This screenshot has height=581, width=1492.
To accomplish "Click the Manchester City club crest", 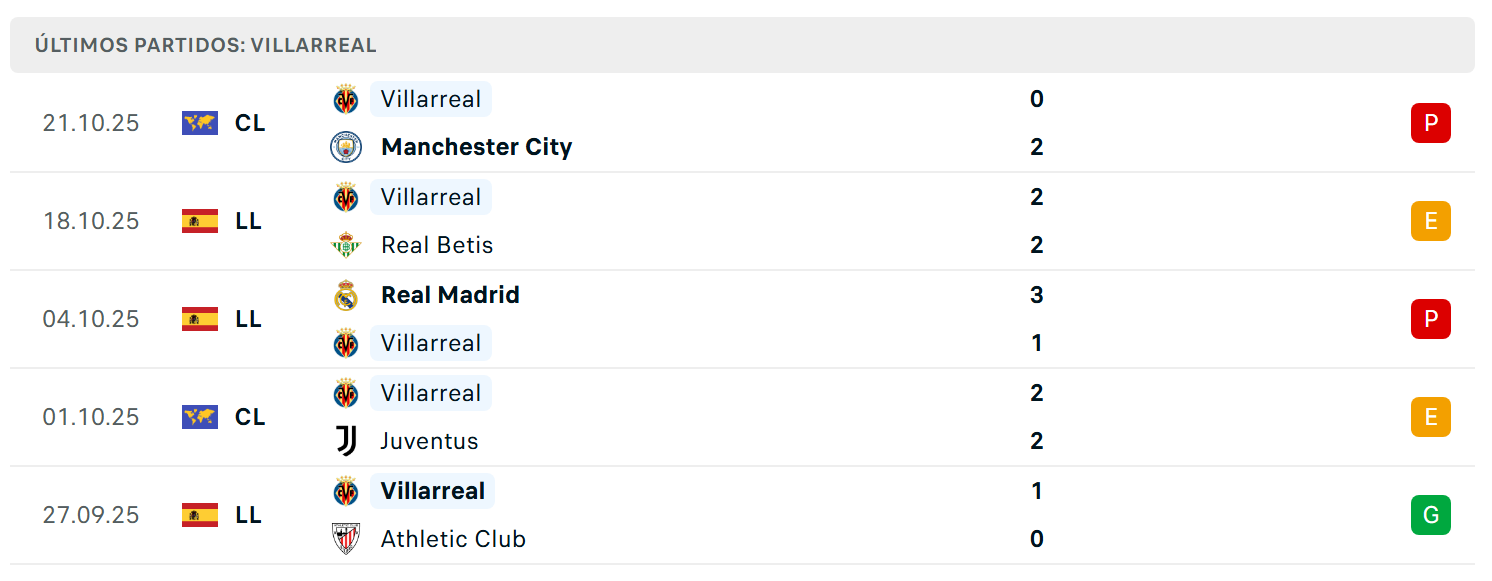I will (346, 147).
